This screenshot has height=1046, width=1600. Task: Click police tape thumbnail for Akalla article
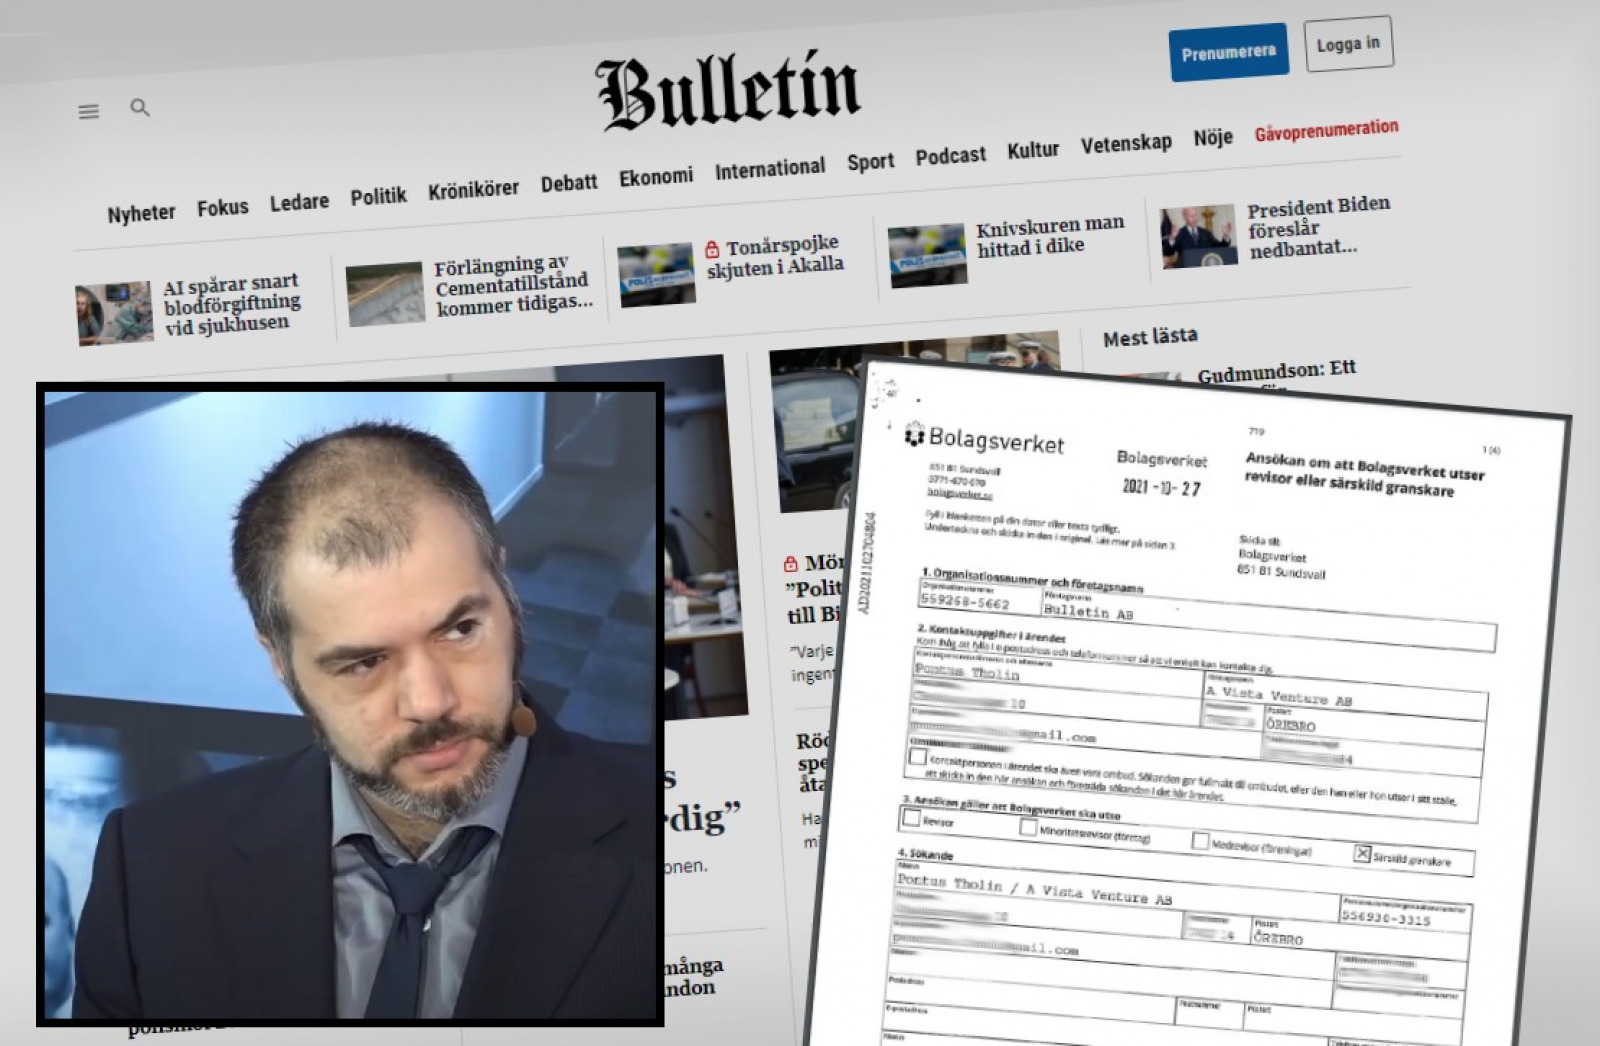point(656,274)
